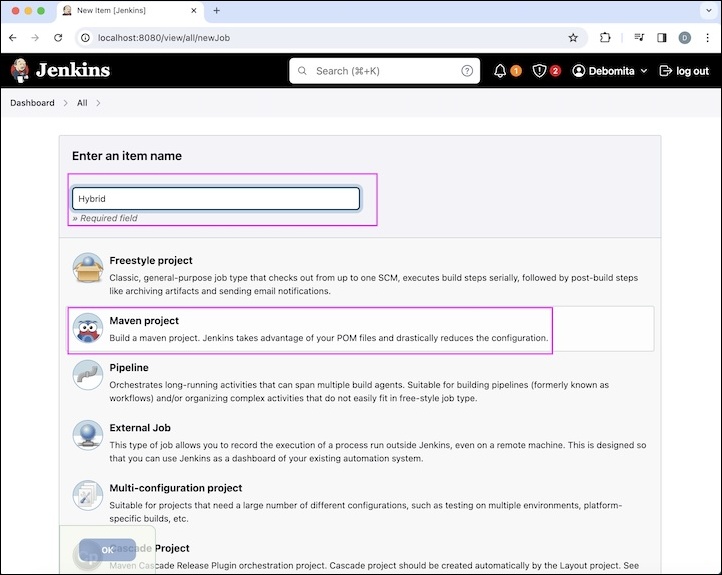Select the Multi-configuration project icon
The width and height of the screenshot is (722, 575).
coord(87,495)
